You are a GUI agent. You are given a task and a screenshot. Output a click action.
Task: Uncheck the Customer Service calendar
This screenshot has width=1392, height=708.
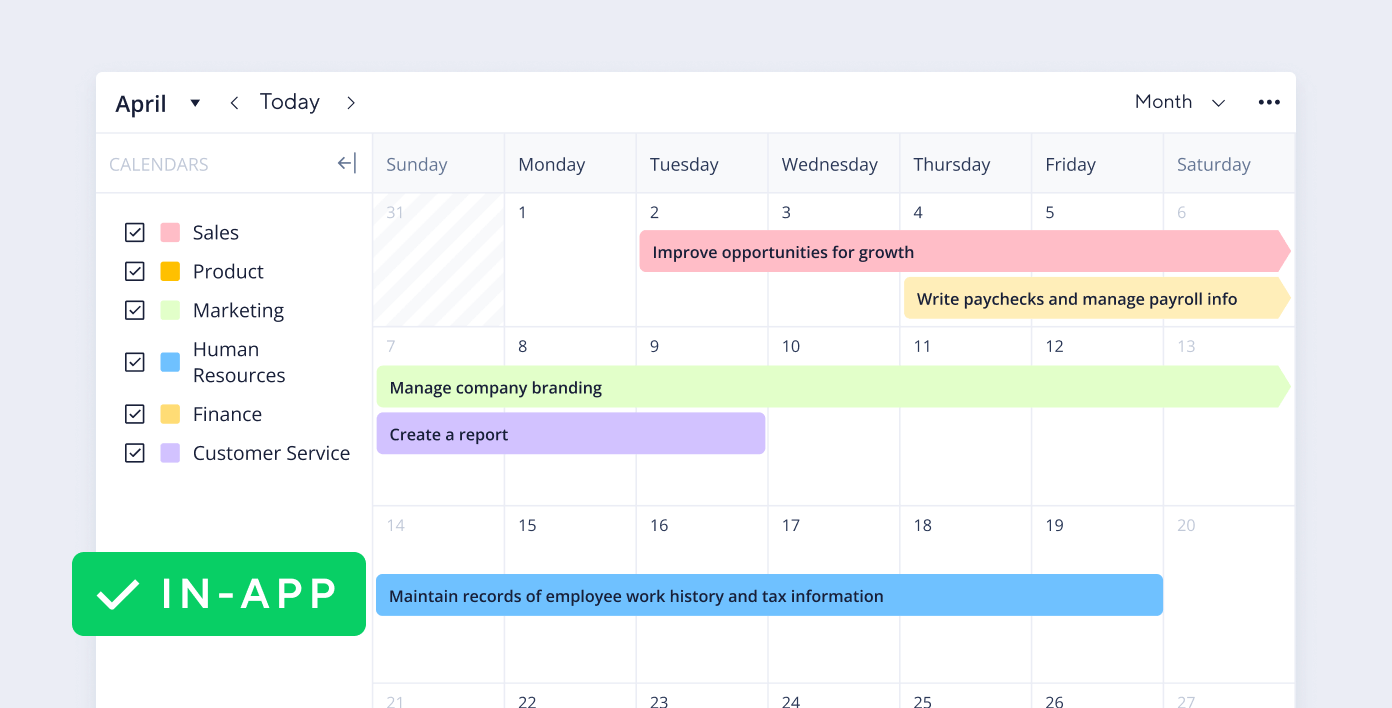pyautogui.click(x=135, y=453)
